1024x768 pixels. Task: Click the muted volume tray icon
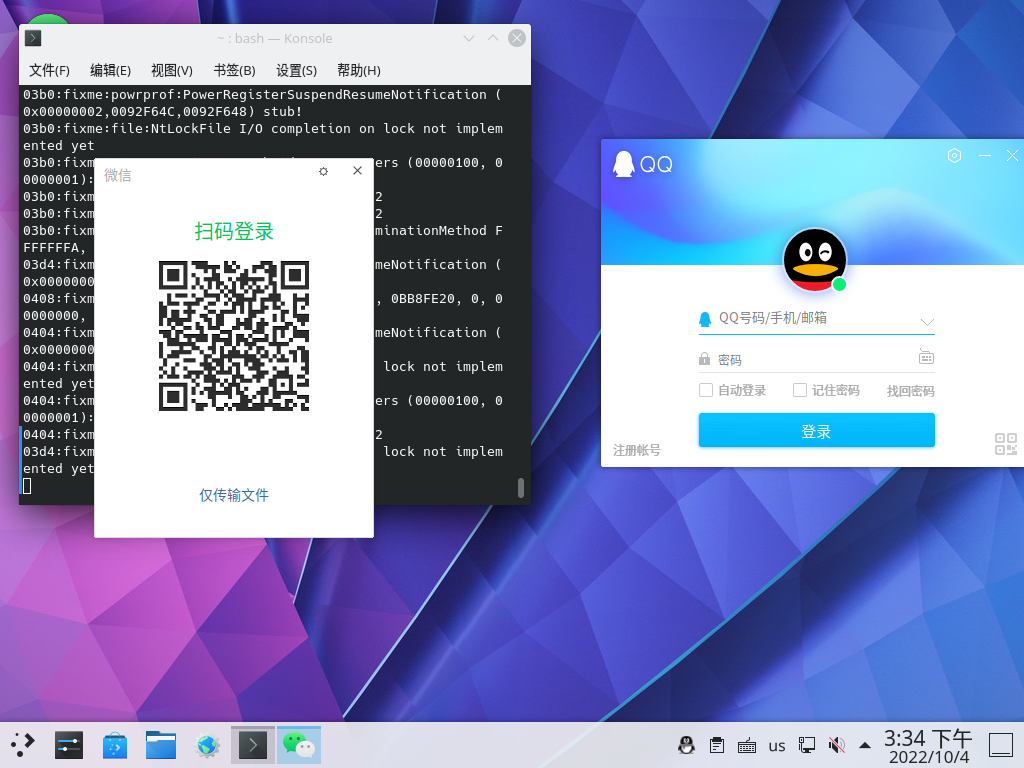[x=836, y=745]
